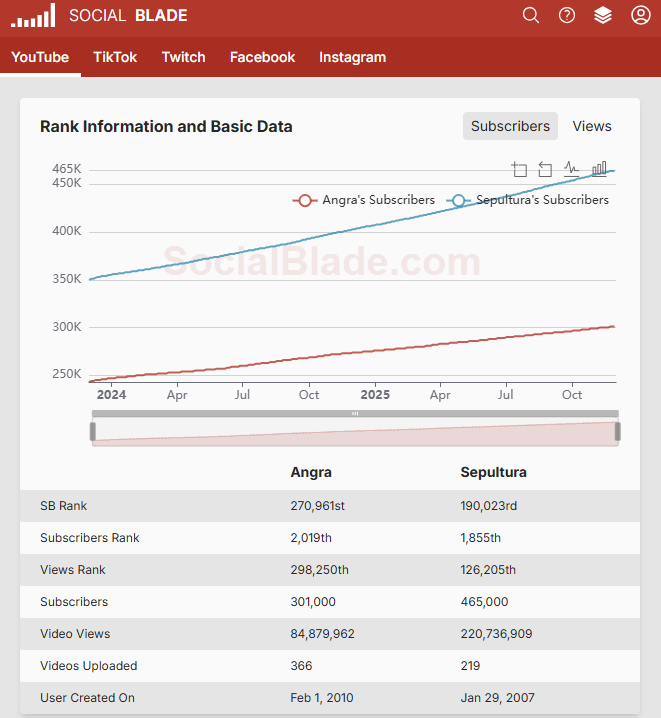Select the TikTok tab
Image resolution: width=661 pixels, height=718 pixels.
pos(115,57)
